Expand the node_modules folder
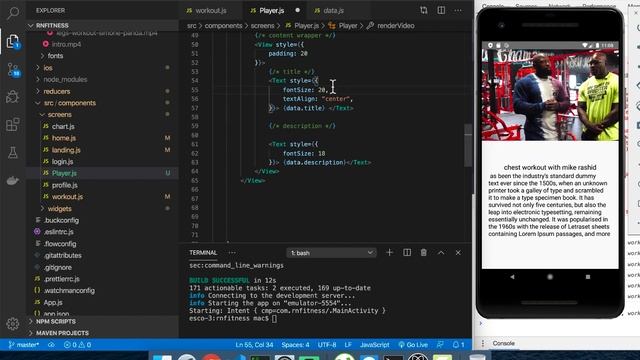The width and height of the screenshot is (640, 360). (x=65, y=80)
